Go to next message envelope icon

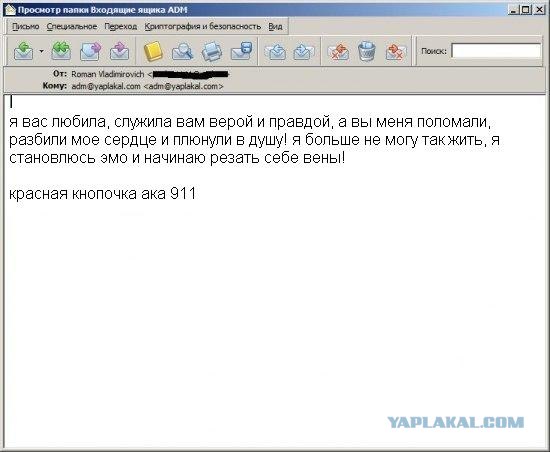303,52
